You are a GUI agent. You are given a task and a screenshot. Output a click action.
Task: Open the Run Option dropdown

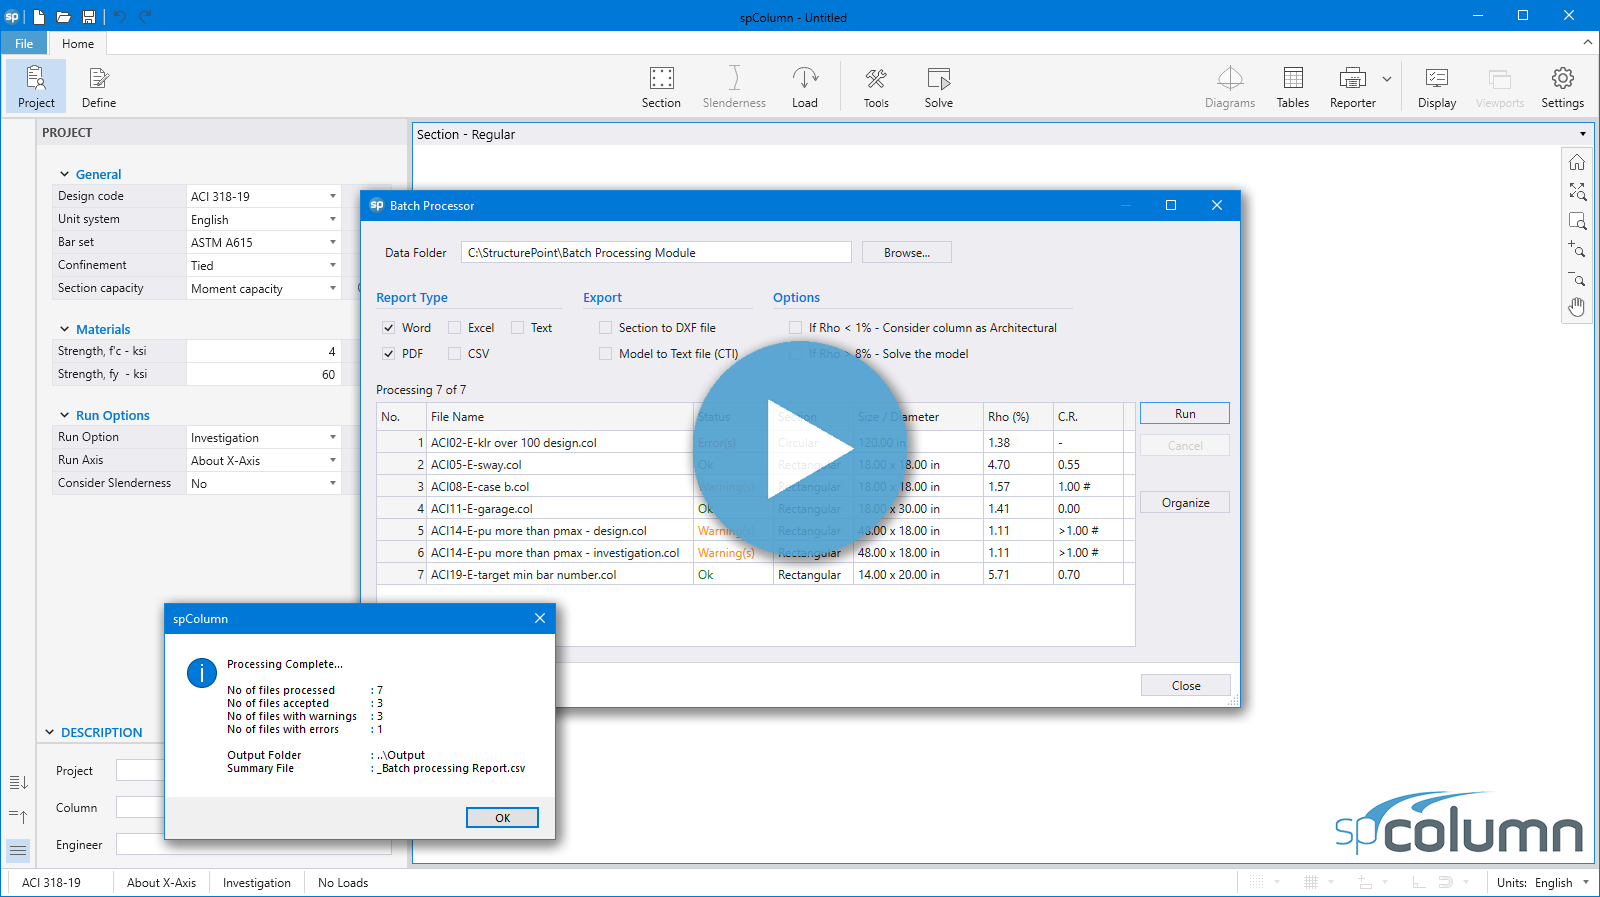point(264,437)
